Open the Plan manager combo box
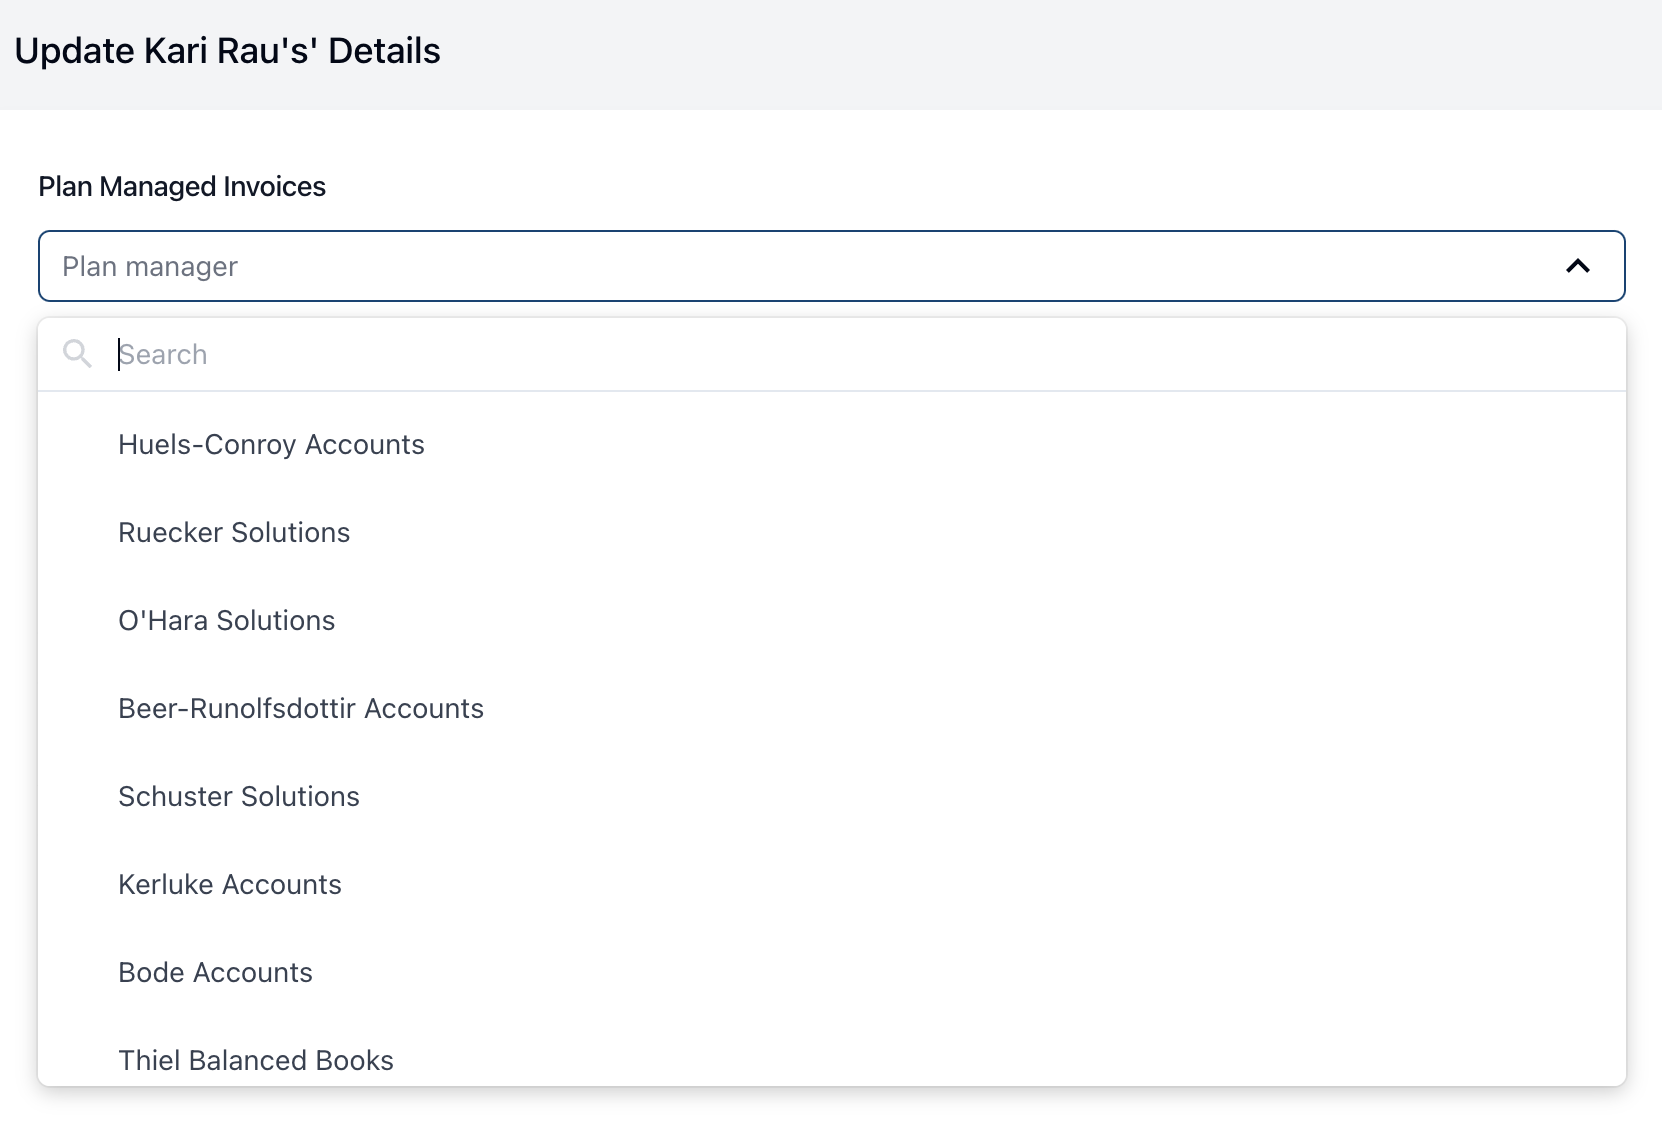The image size is (1662, 1124). click(832, 266)
